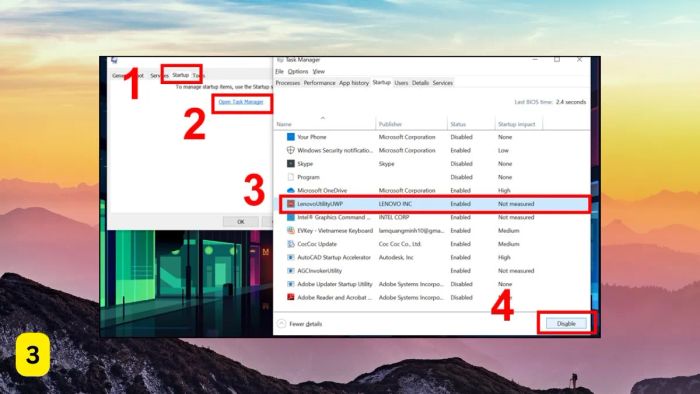
Task: Switch to the Users tab
Action: tap(401, 83)
